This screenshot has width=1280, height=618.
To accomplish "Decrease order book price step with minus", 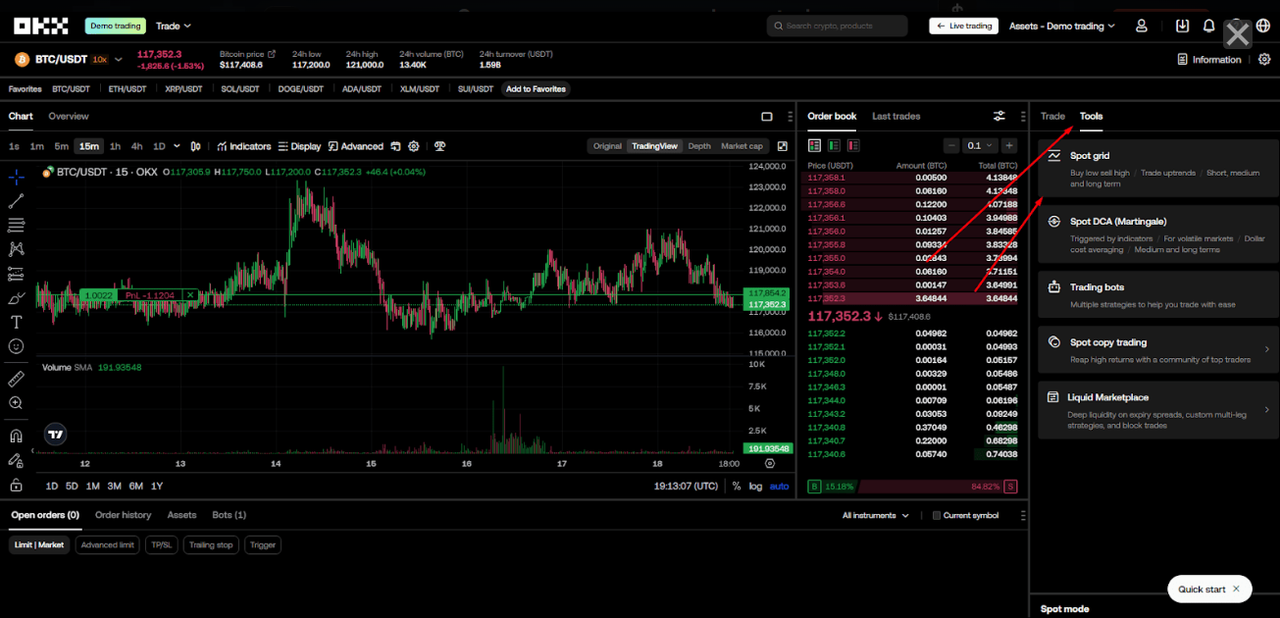I will pos(952,146).
